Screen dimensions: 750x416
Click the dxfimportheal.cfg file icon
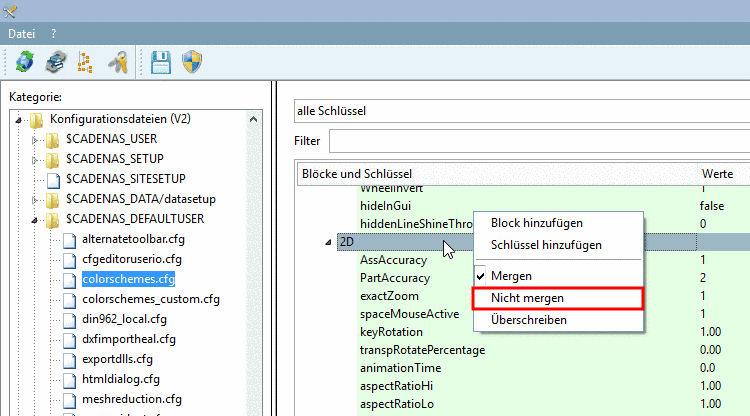point(69,340)
